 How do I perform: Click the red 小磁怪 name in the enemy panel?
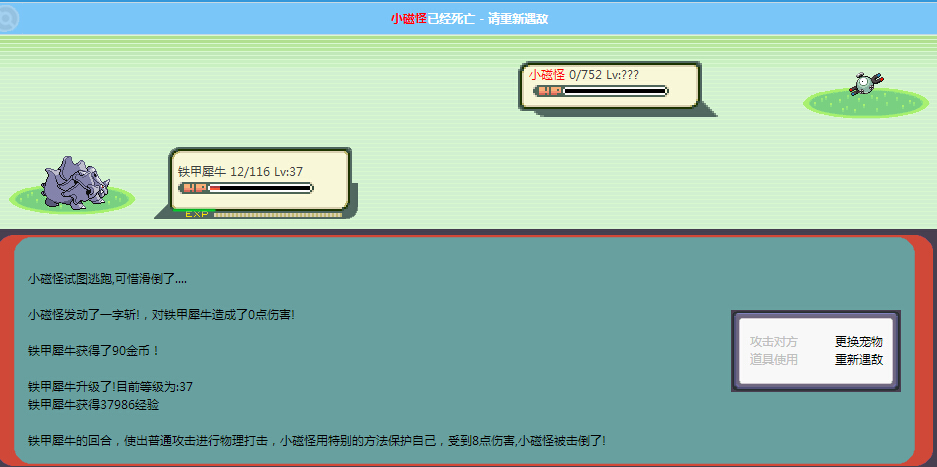pyautogui.click(x=546, y=75)
